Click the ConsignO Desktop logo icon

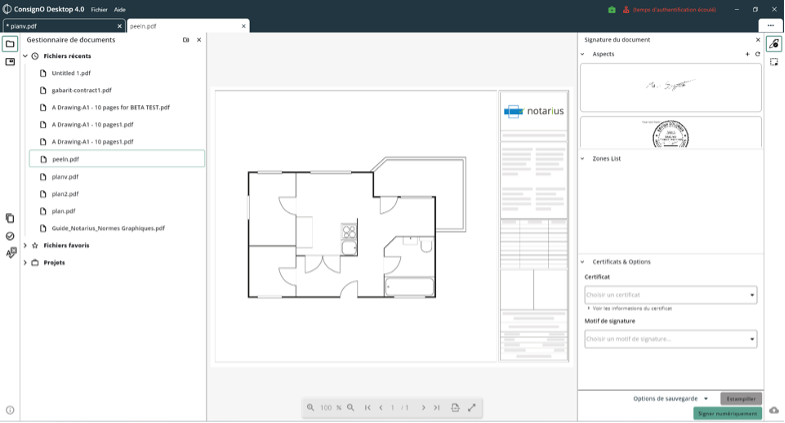7,10
